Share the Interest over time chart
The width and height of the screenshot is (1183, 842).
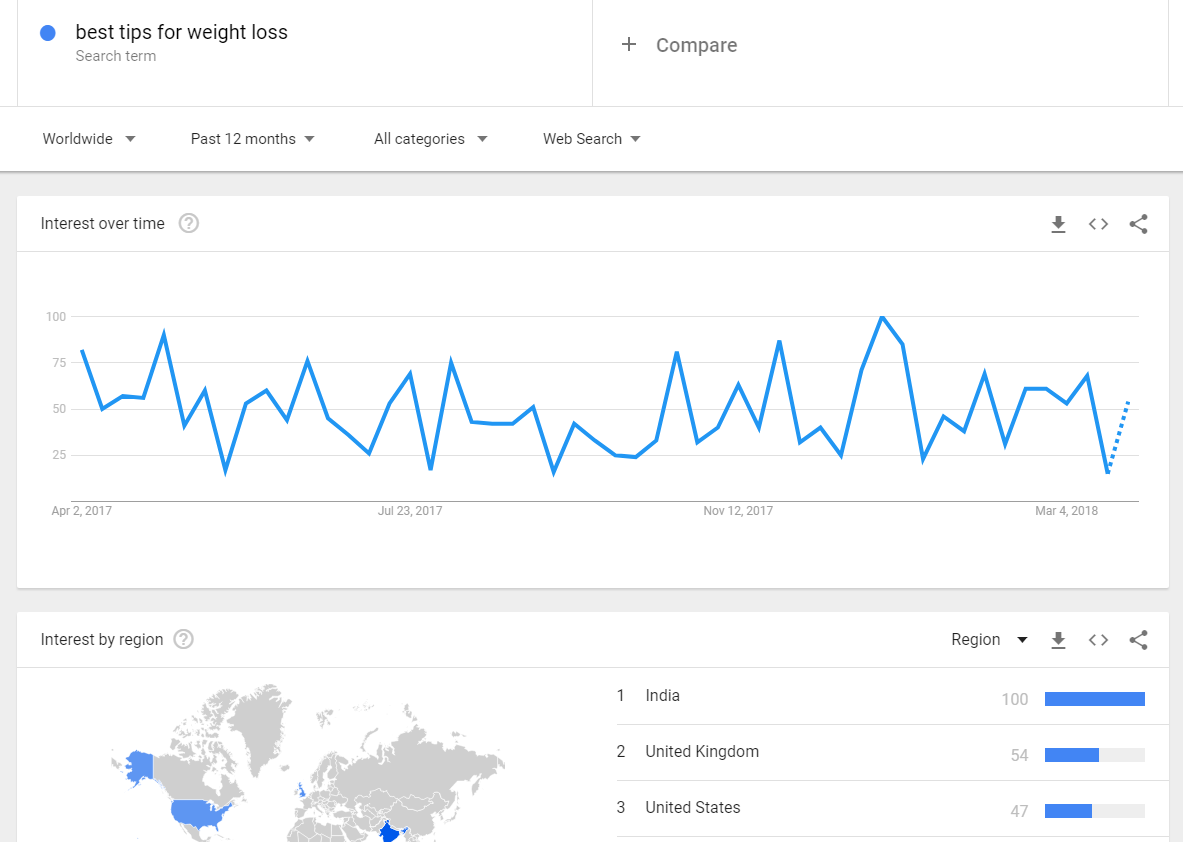1138,224
